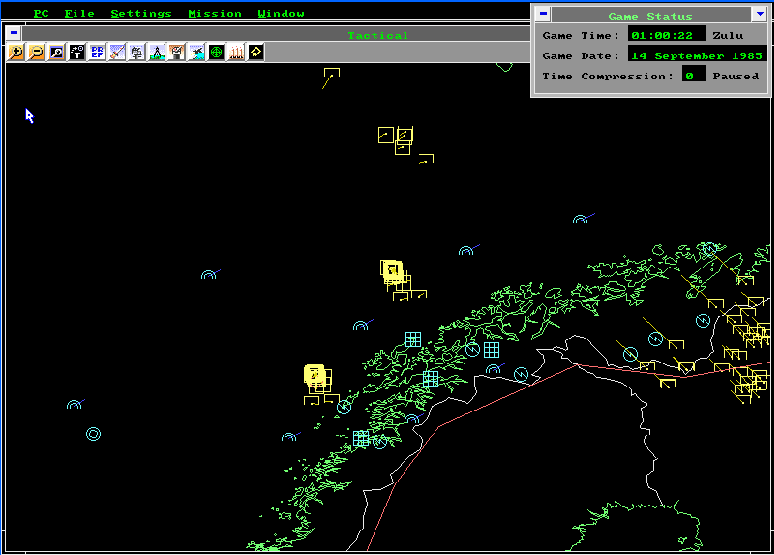The width and height of the screenshot is (774, 555).
Task: Click the aircraft launch toolbar icon
Action: tap(196, 52)
